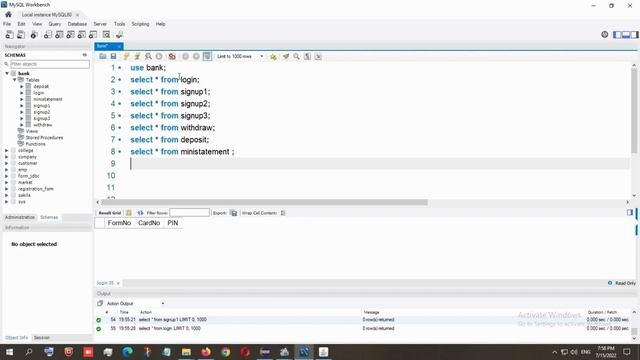Toggle continue-on-error red icon

[x=172, y=56]
